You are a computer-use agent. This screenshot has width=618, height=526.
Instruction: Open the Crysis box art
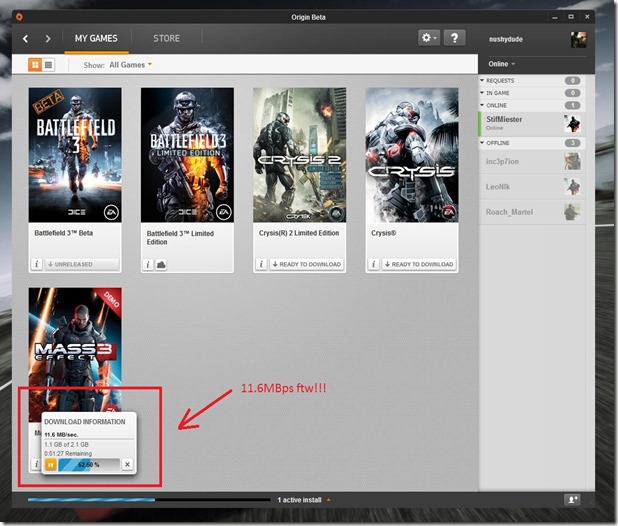point(412,155)
